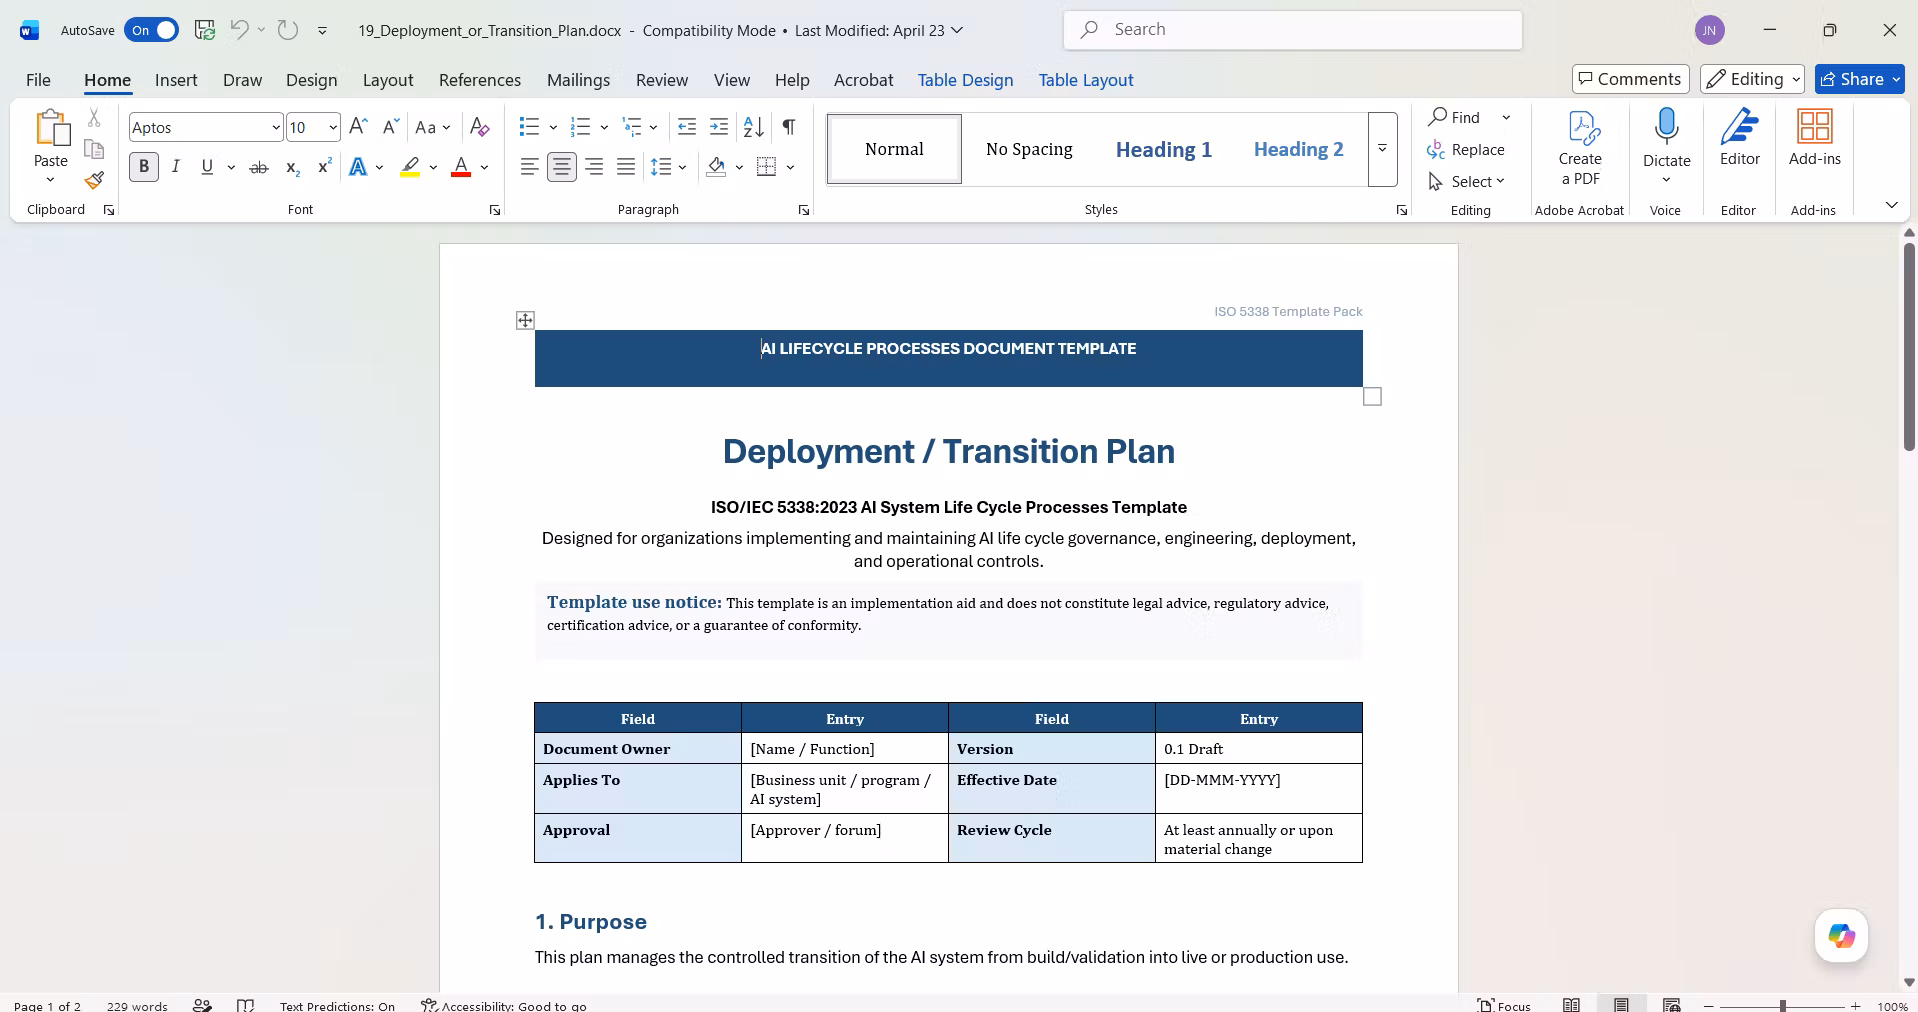
Task: Shrink font size with the smaller A icon
Action: pyautogui.click(x=390, y=127)
